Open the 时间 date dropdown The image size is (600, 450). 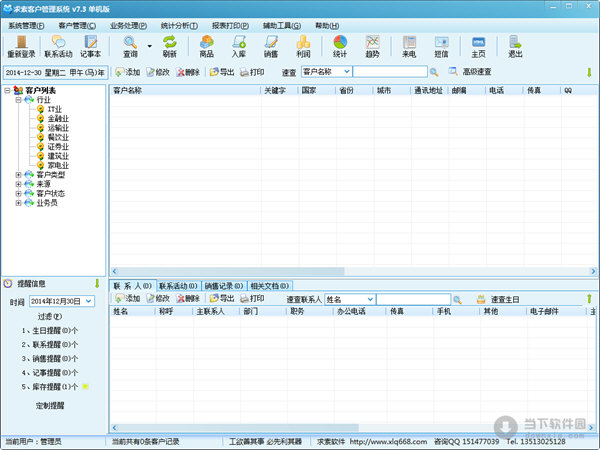point(88,301)
